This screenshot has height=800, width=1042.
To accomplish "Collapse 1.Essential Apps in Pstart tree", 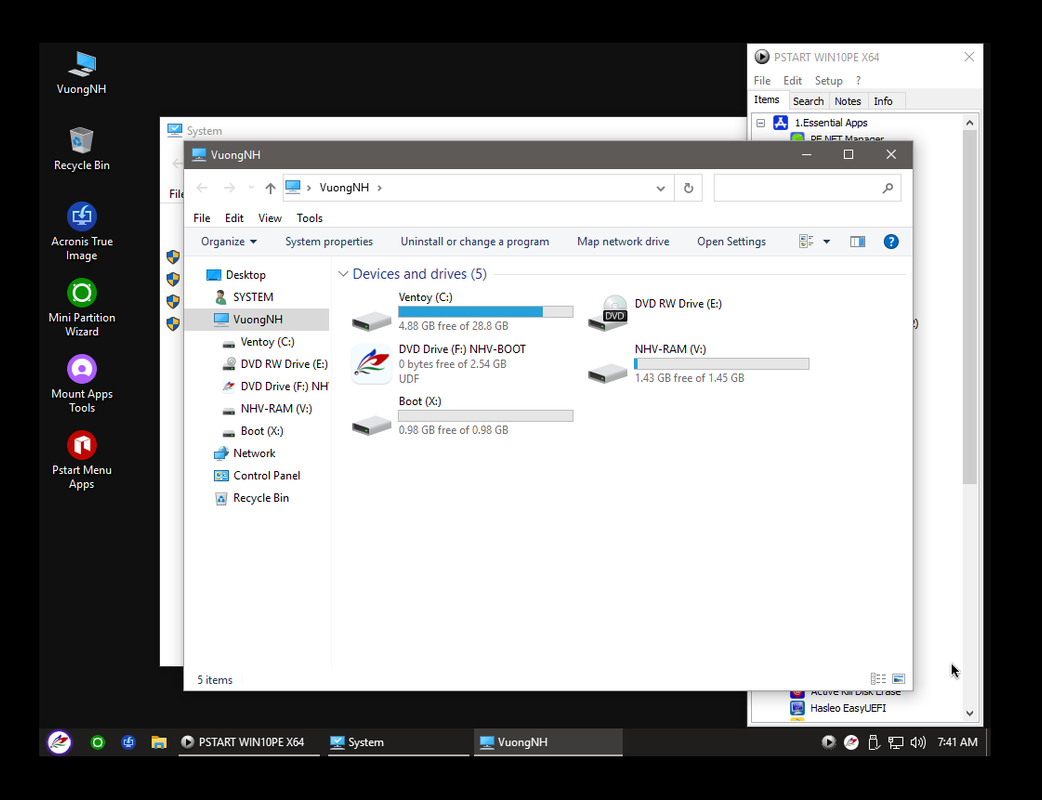I will click(761, 123).
